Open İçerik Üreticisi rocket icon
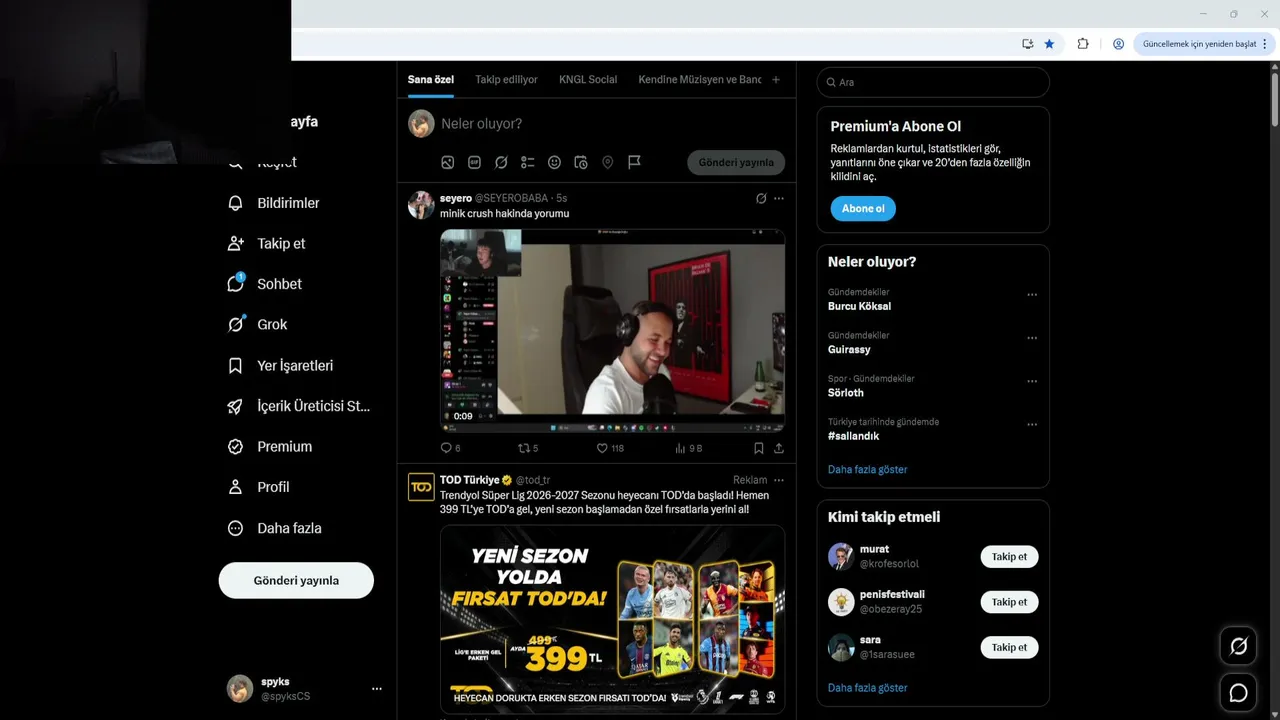The width and height of the screenshot is (1280, 720). (235, 406)
